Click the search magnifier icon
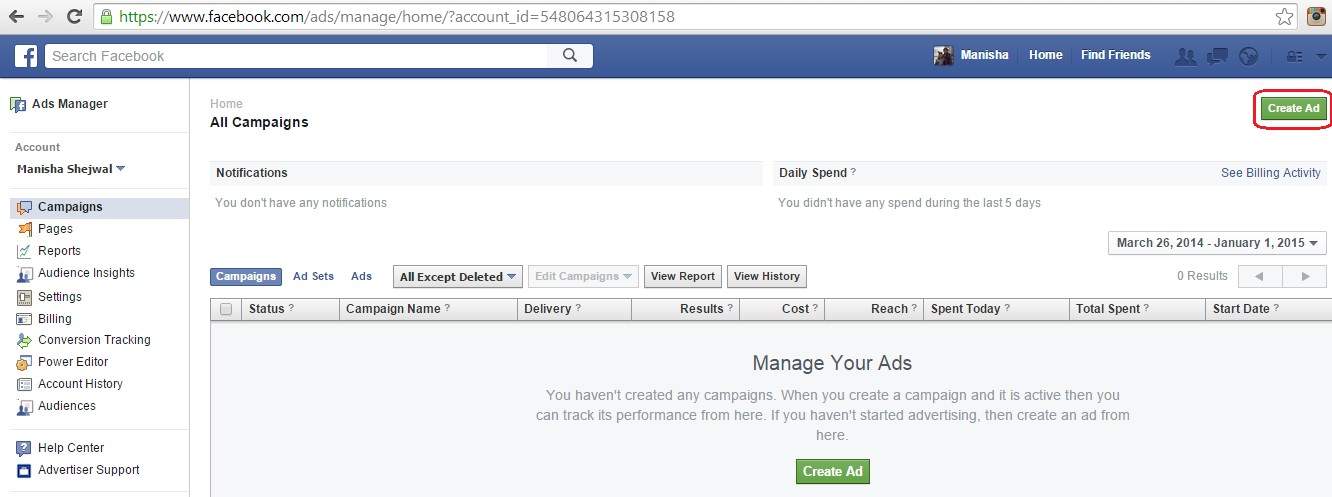This screenshot has height=497, width=1332. [570, 56]
